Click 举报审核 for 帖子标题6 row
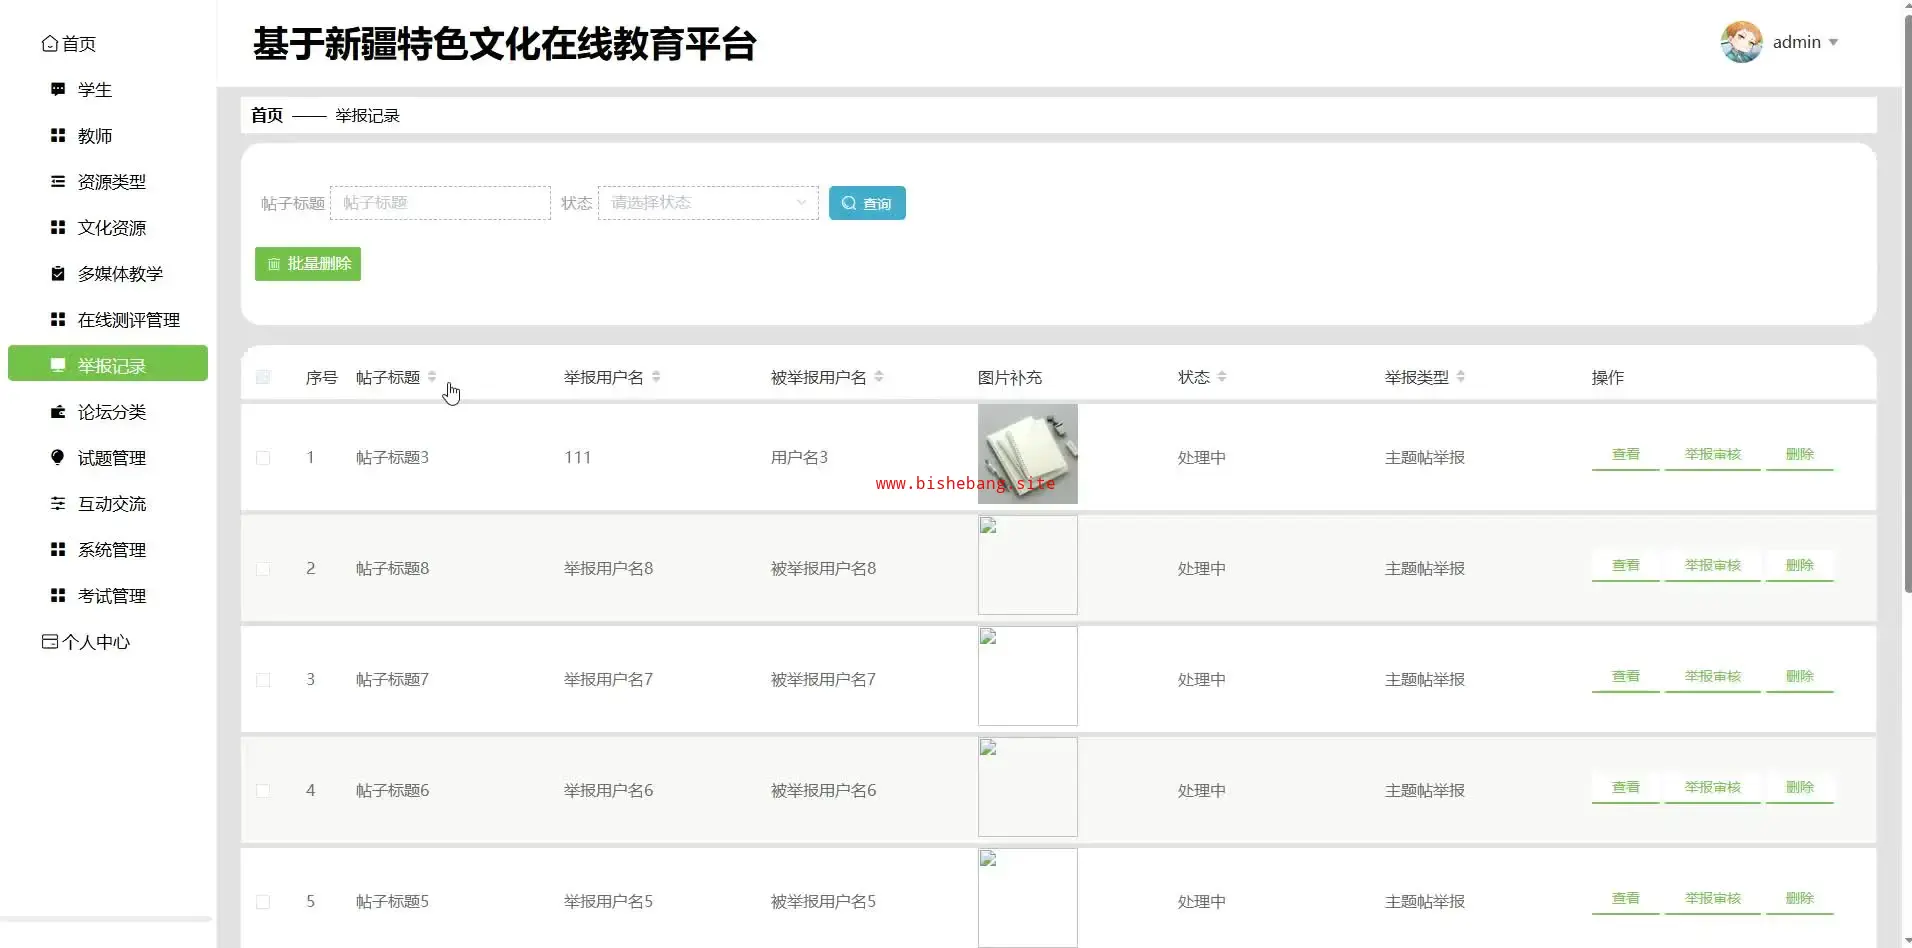The width and height of the screenshot is (1912, 948). tap(1713, 788)
